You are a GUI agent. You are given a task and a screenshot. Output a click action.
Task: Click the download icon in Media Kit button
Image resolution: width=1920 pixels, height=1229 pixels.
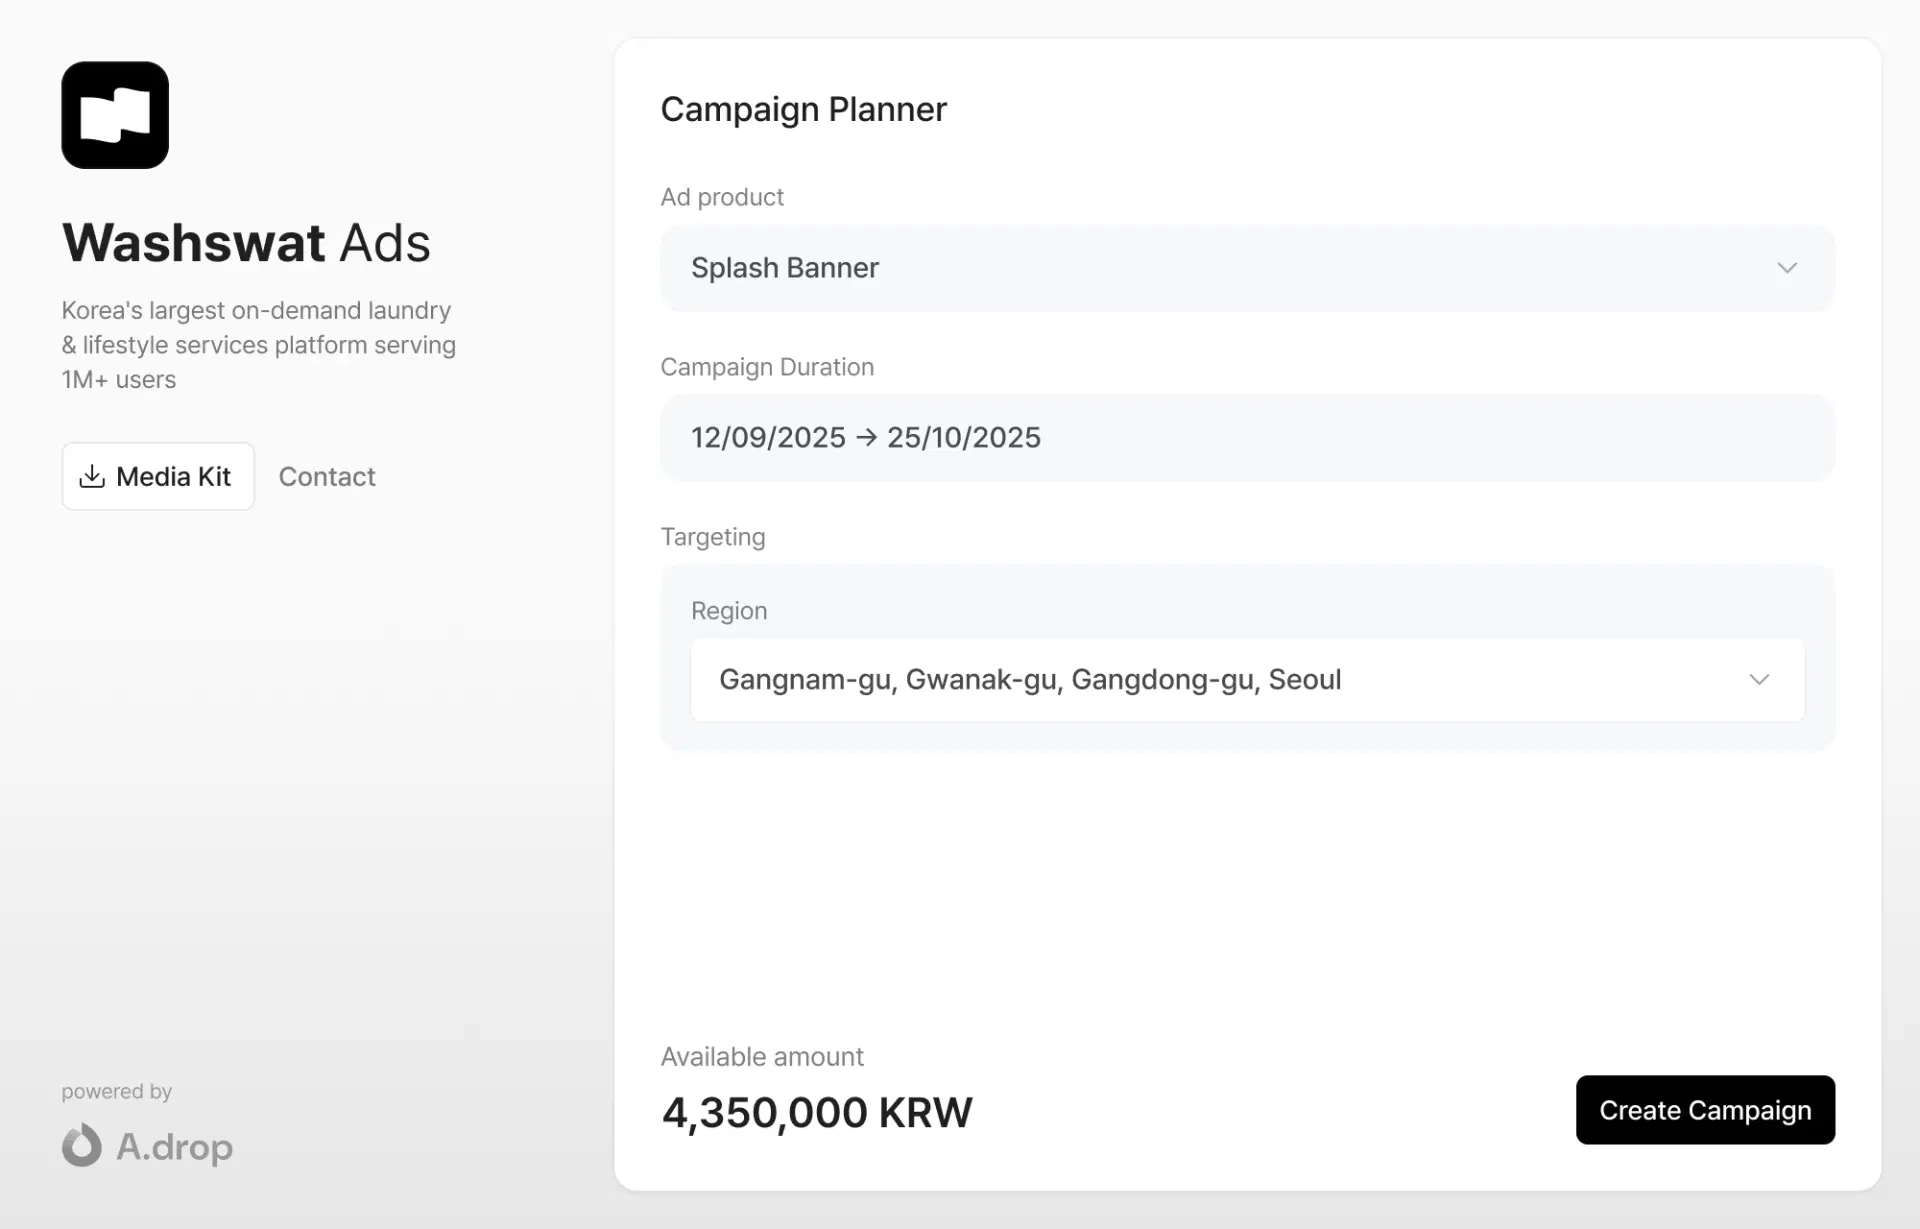92,476
